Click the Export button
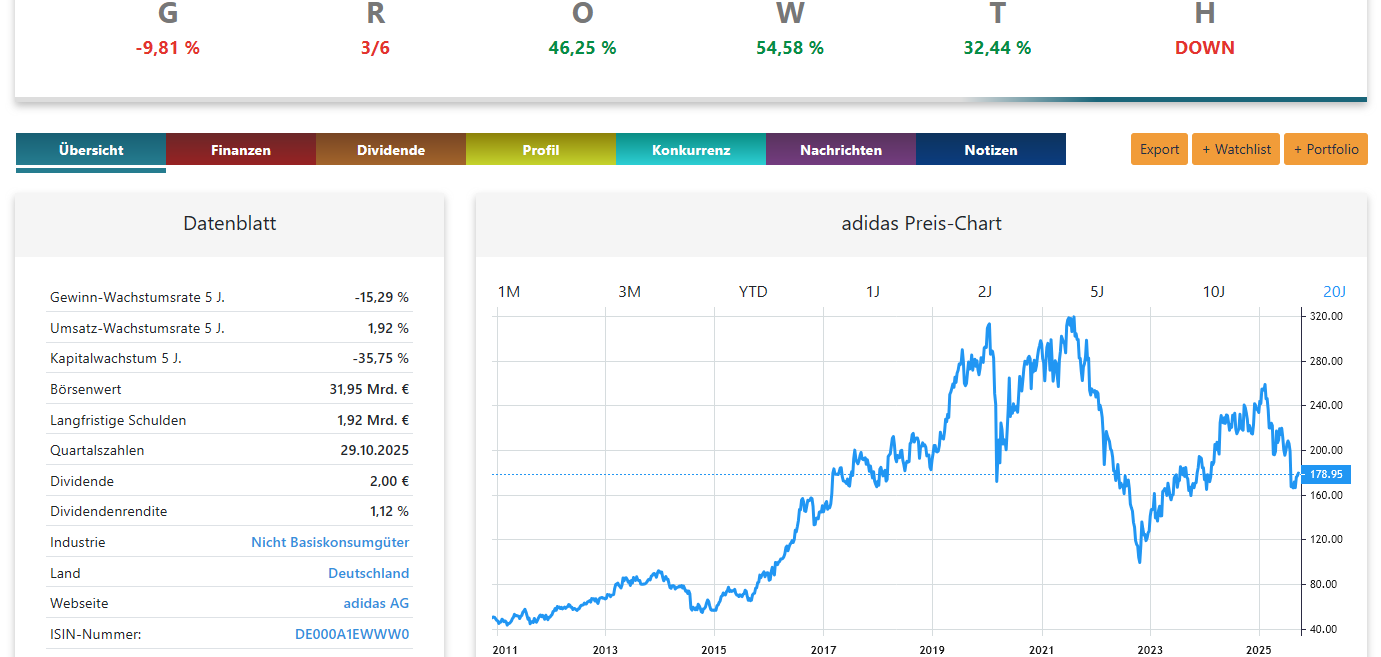 click(1159, 149)
